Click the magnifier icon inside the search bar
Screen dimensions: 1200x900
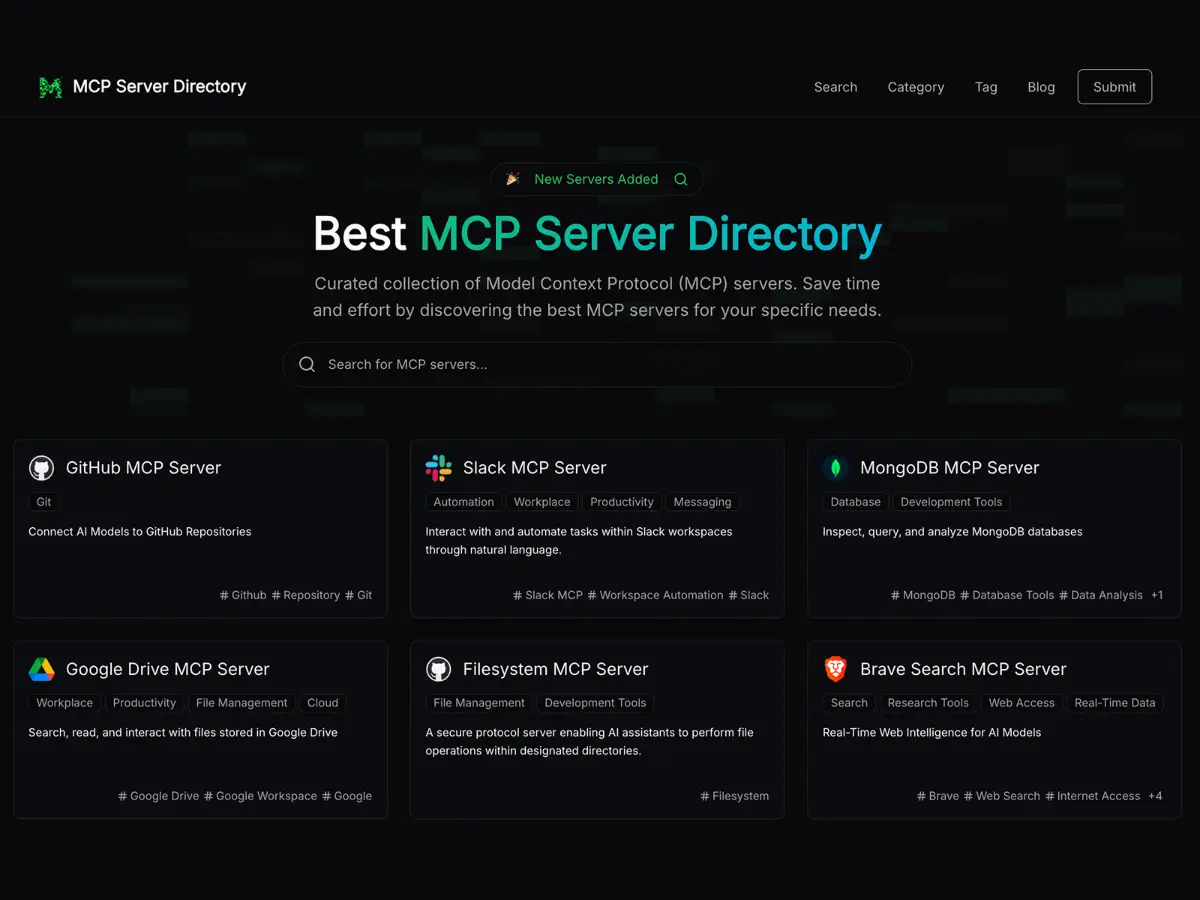click(307, 364)
